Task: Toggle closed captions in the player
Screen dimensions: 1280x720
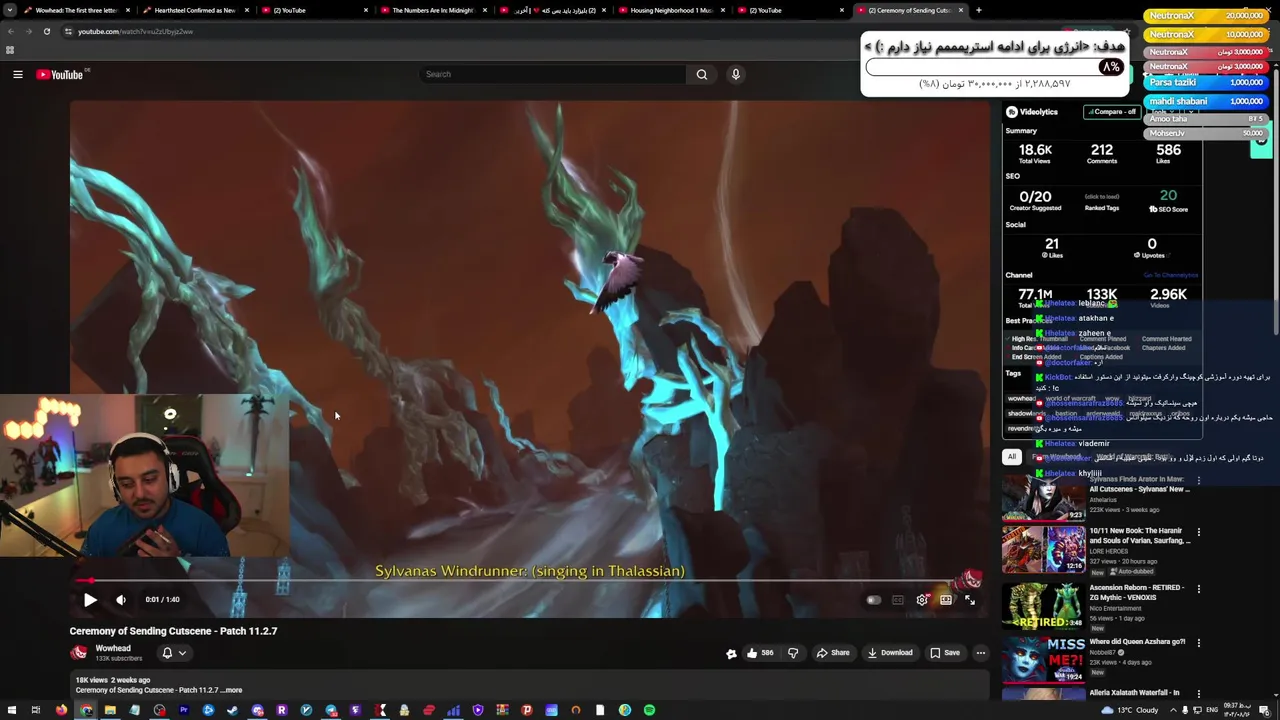Action: coord(898,600)
